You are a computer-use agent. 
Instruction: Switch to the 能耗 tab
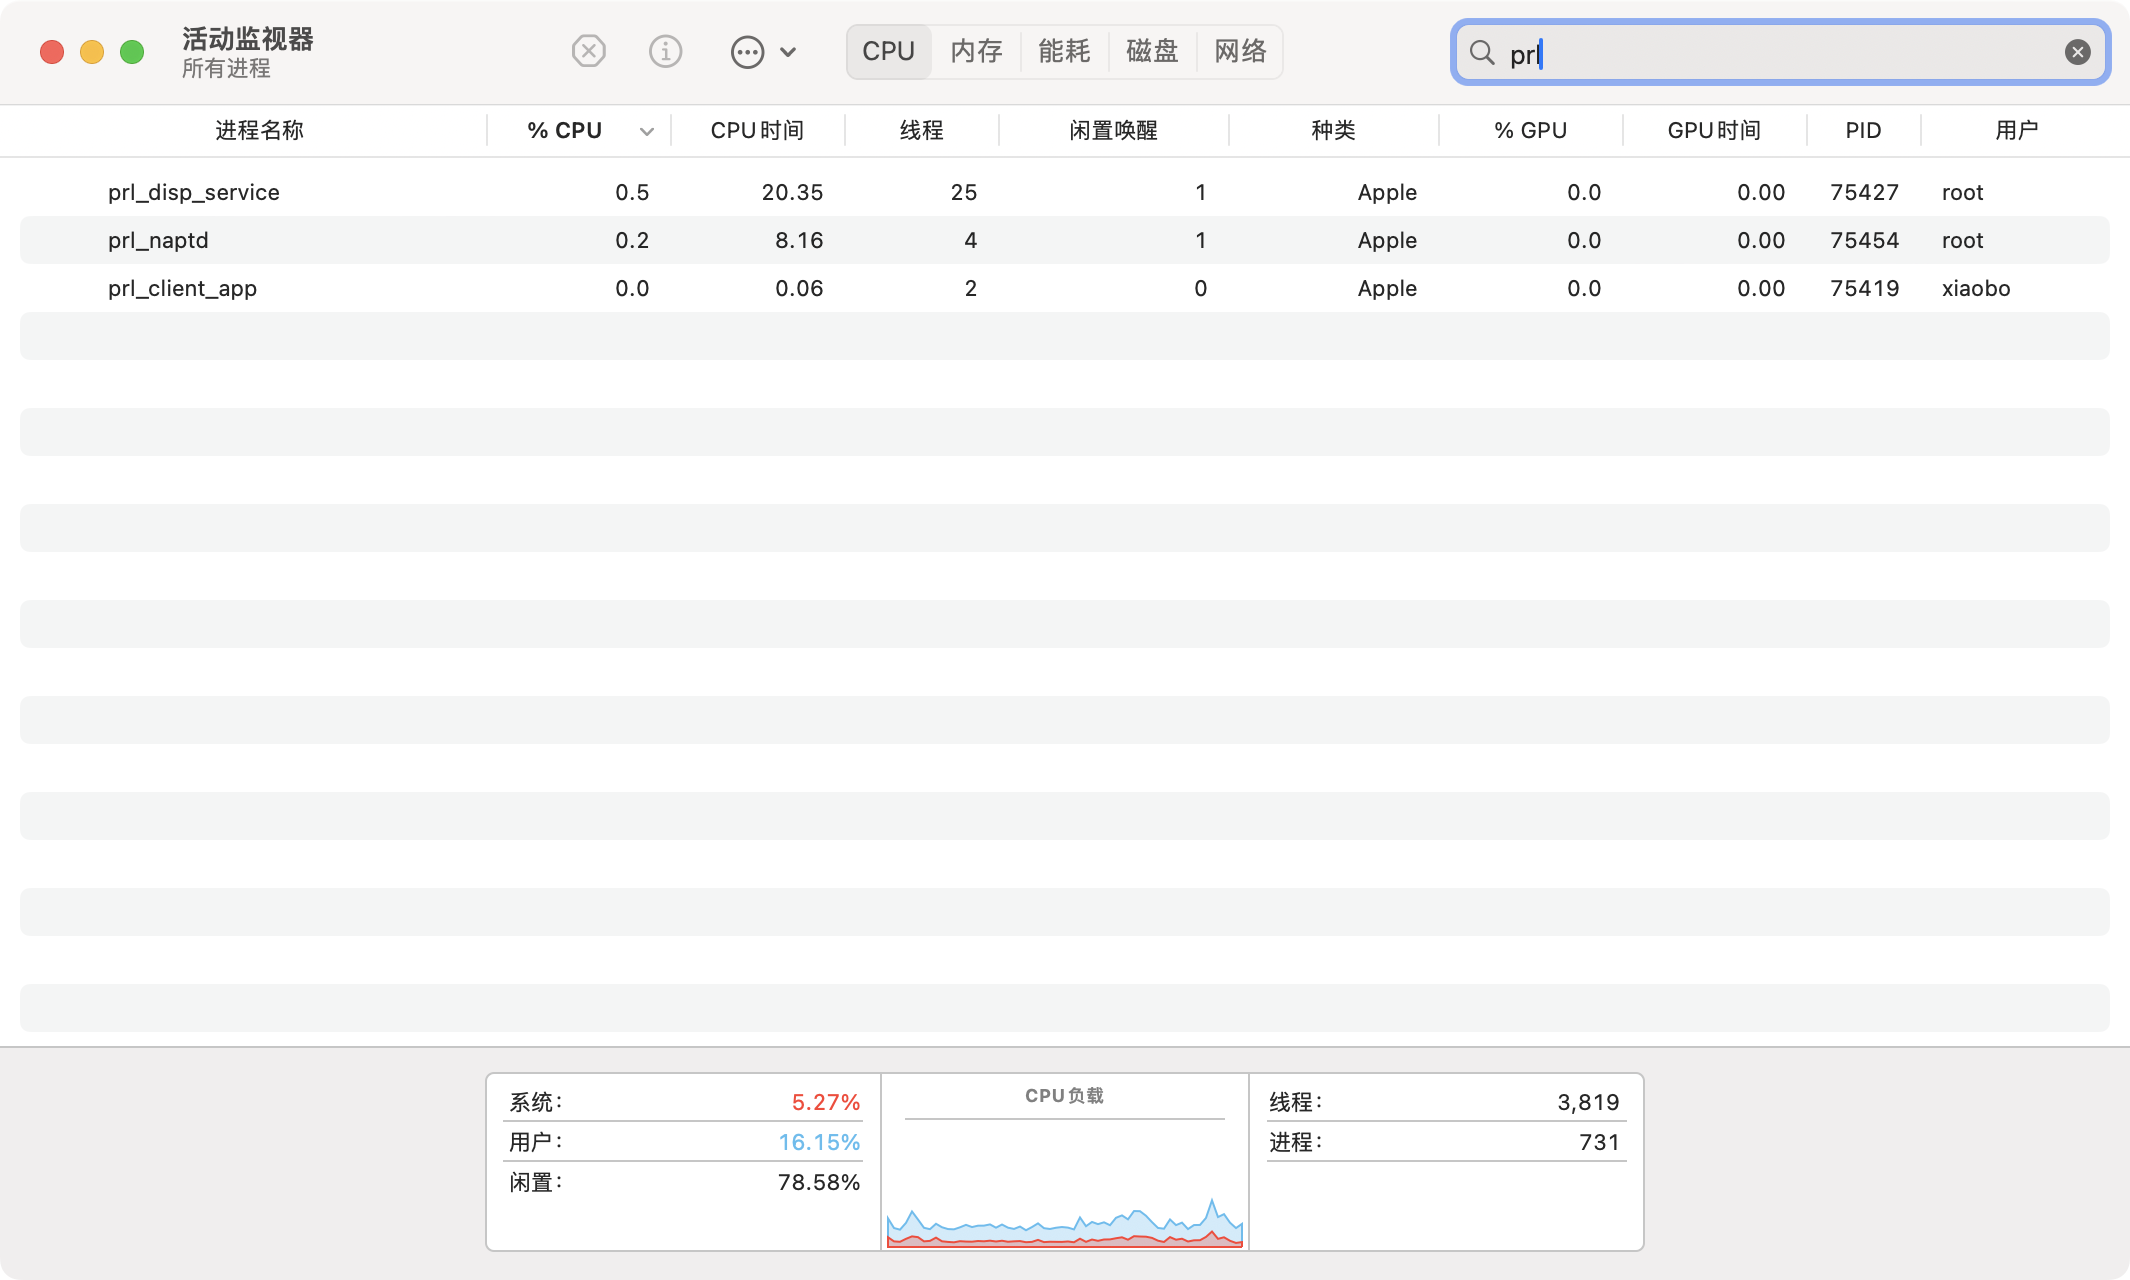point(1064,51)
